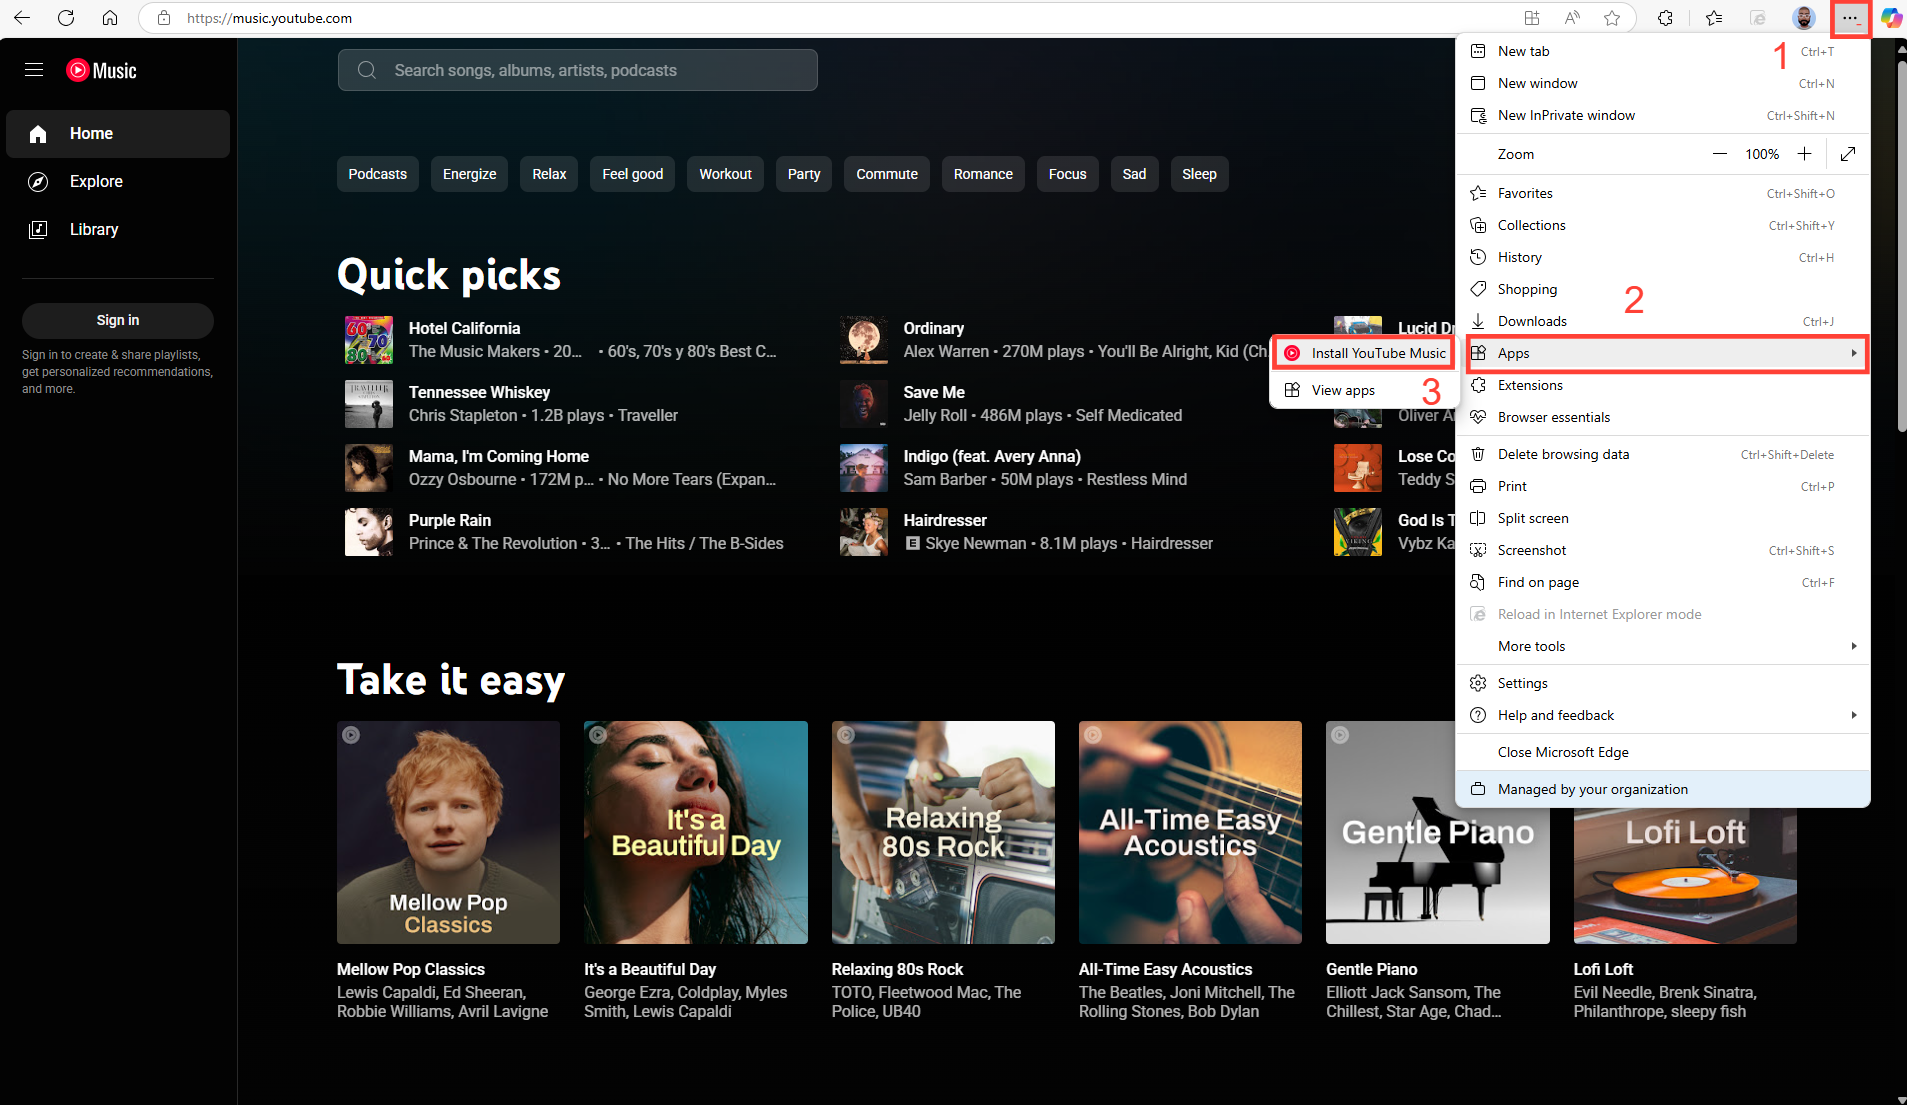Open Explore from the sidebar compass icon
Viewport: 1907px width, 1105px height.
(37, 181)
